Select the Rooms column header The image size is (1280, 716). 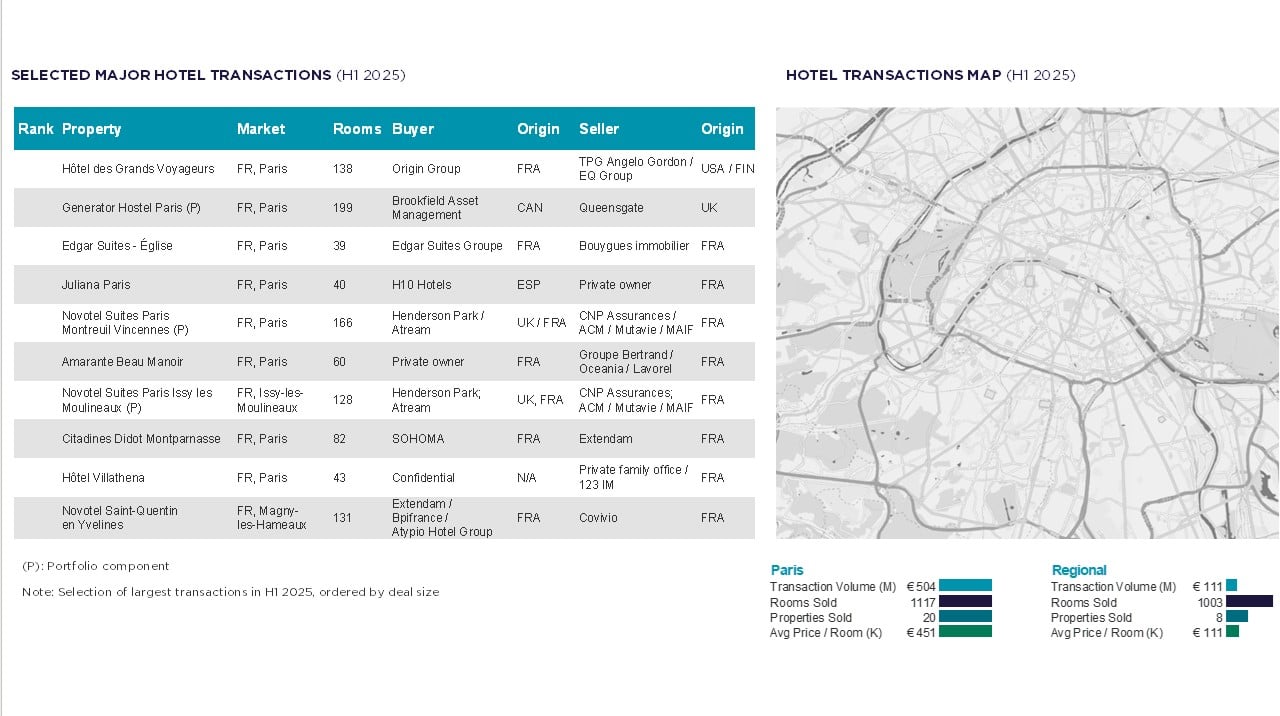coord(357,129)
